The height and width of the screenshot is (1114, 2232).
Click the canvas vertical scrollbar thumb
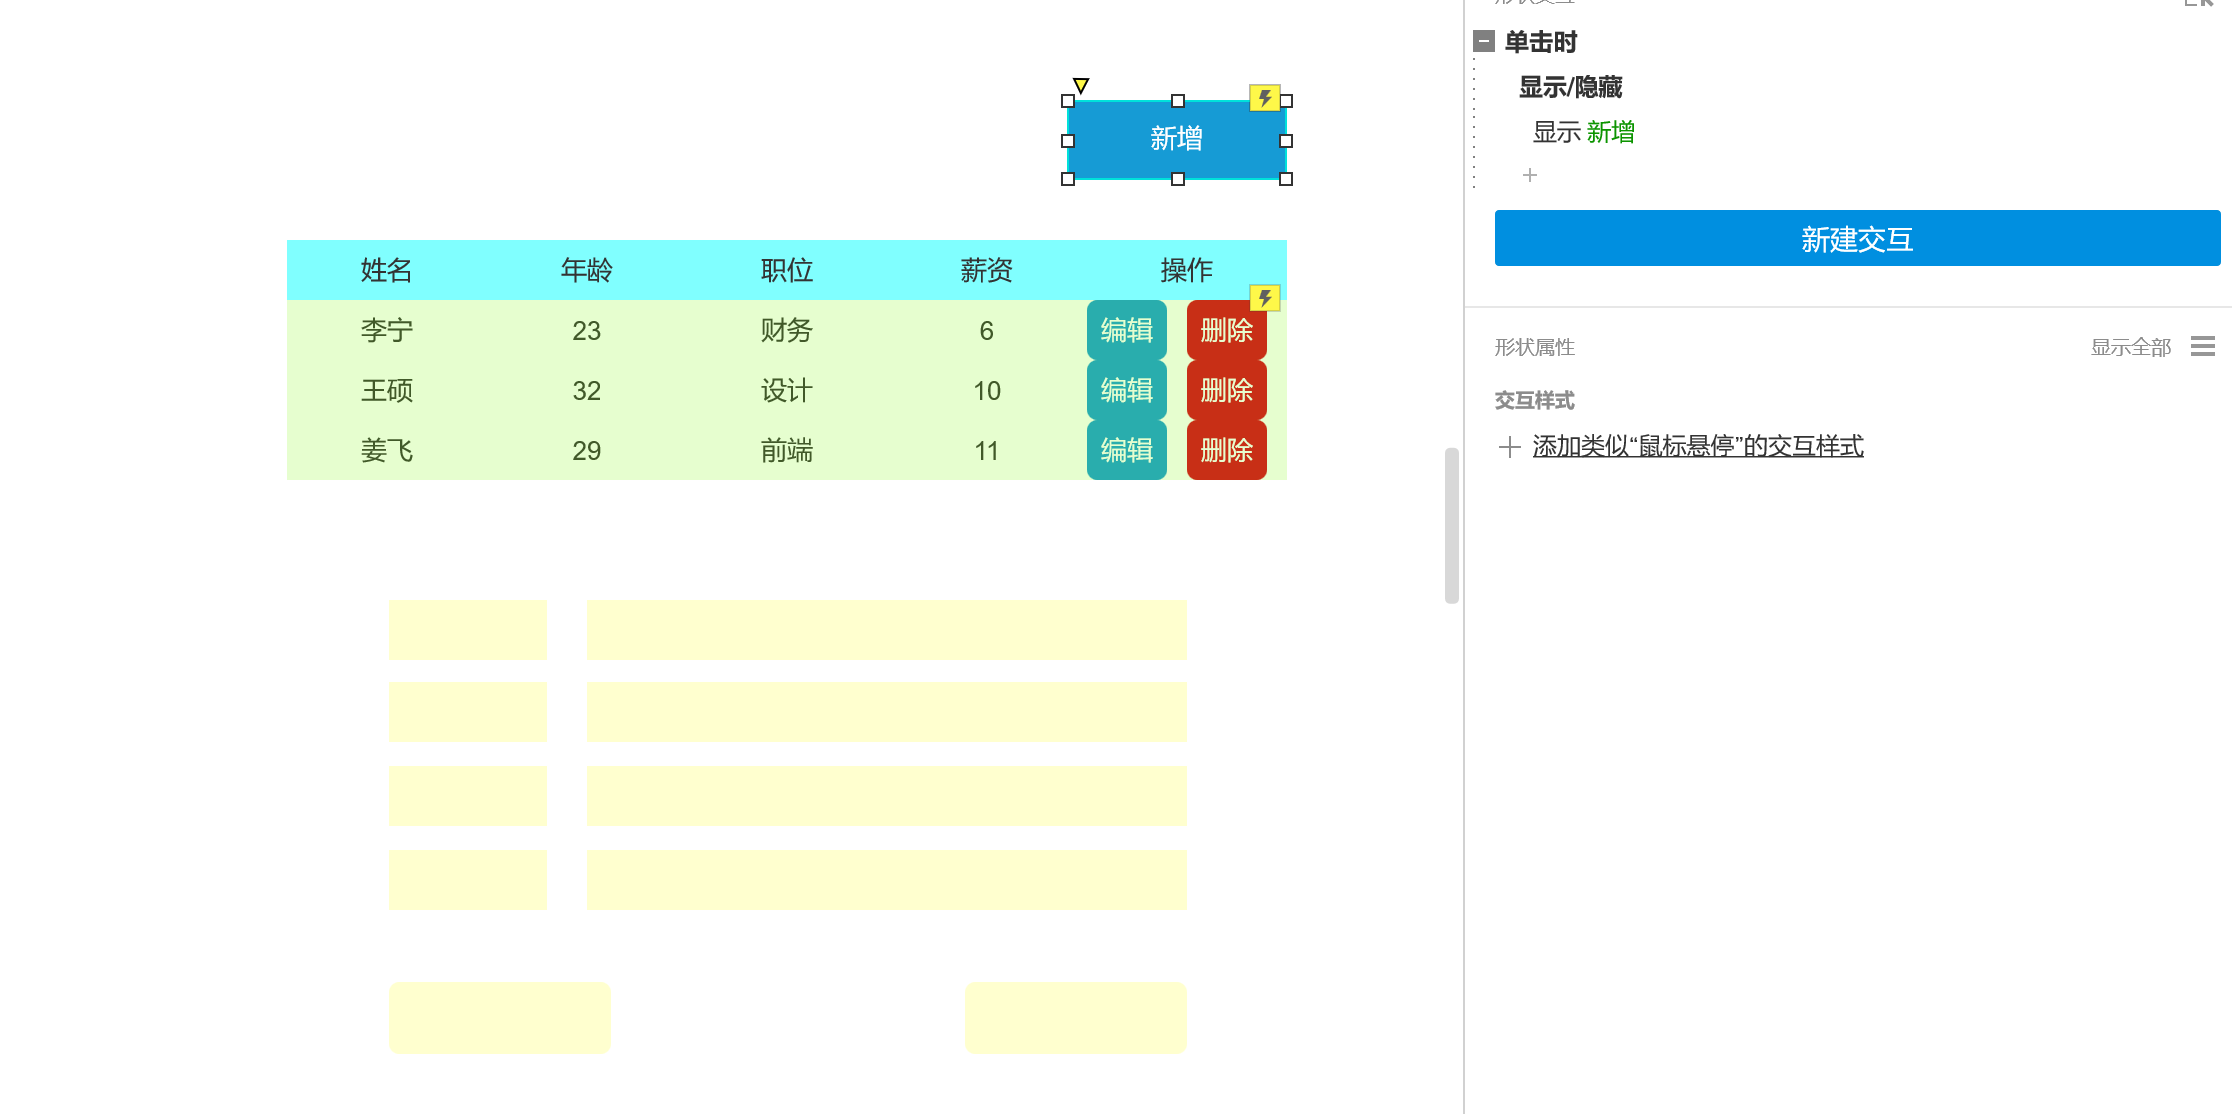click(x=1451, y=525)
